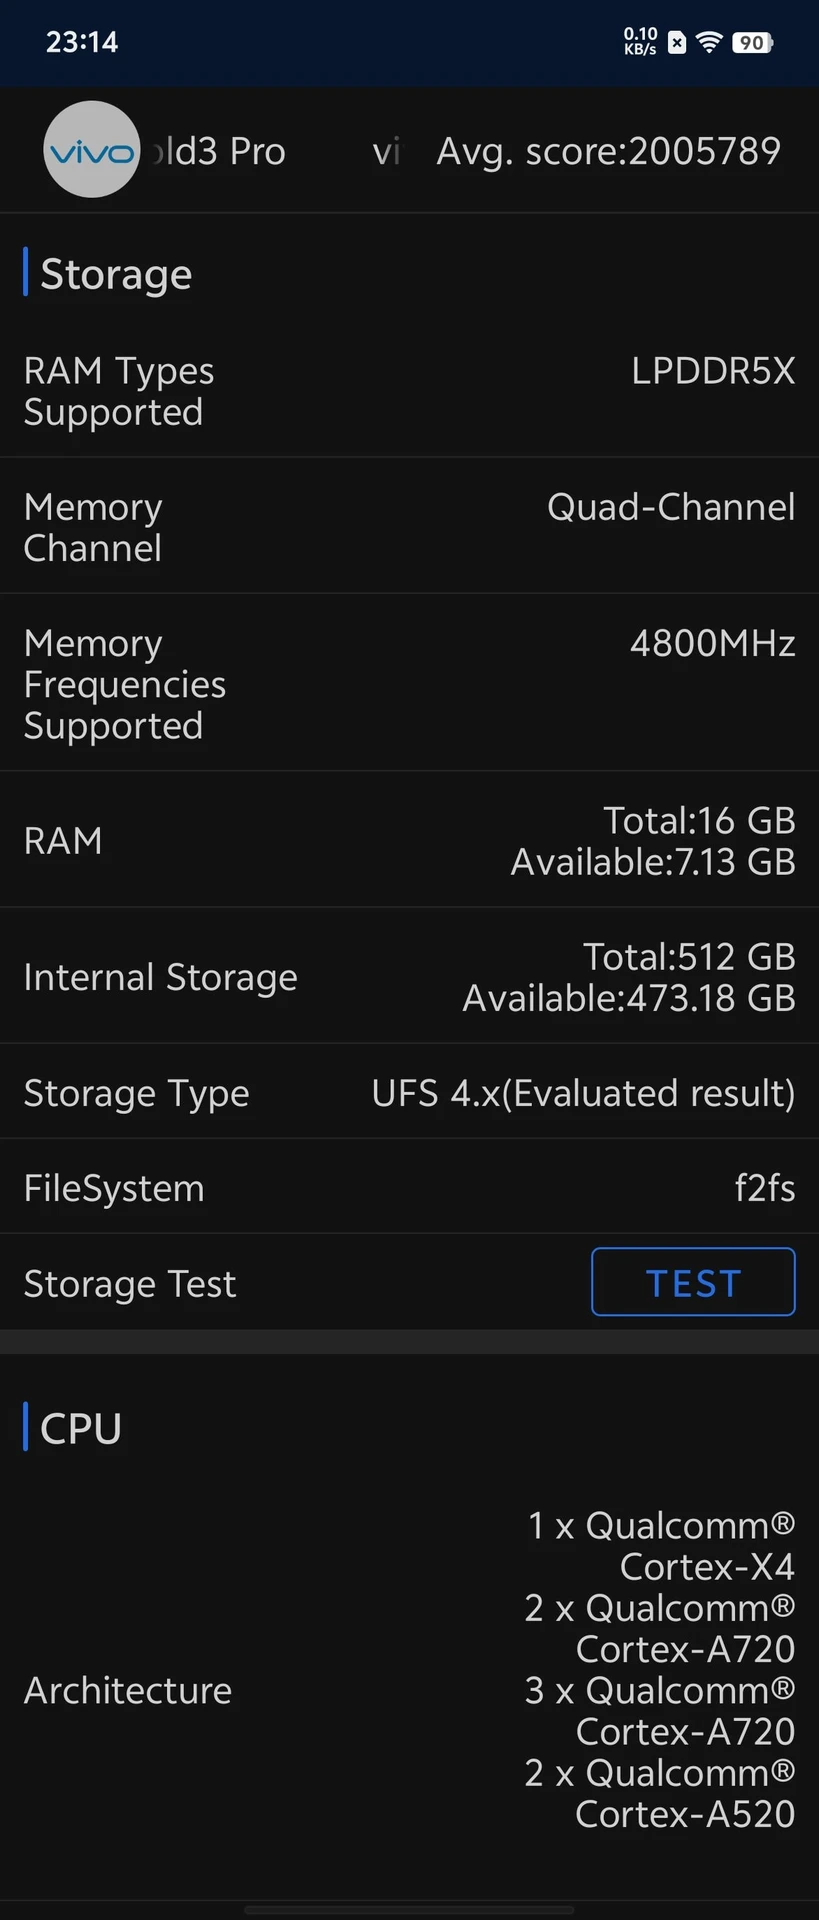This screenshot has height=1920, width=819.
Task: Tap the Memory Frequencies Supported row
Action: (x=409, y=683)
